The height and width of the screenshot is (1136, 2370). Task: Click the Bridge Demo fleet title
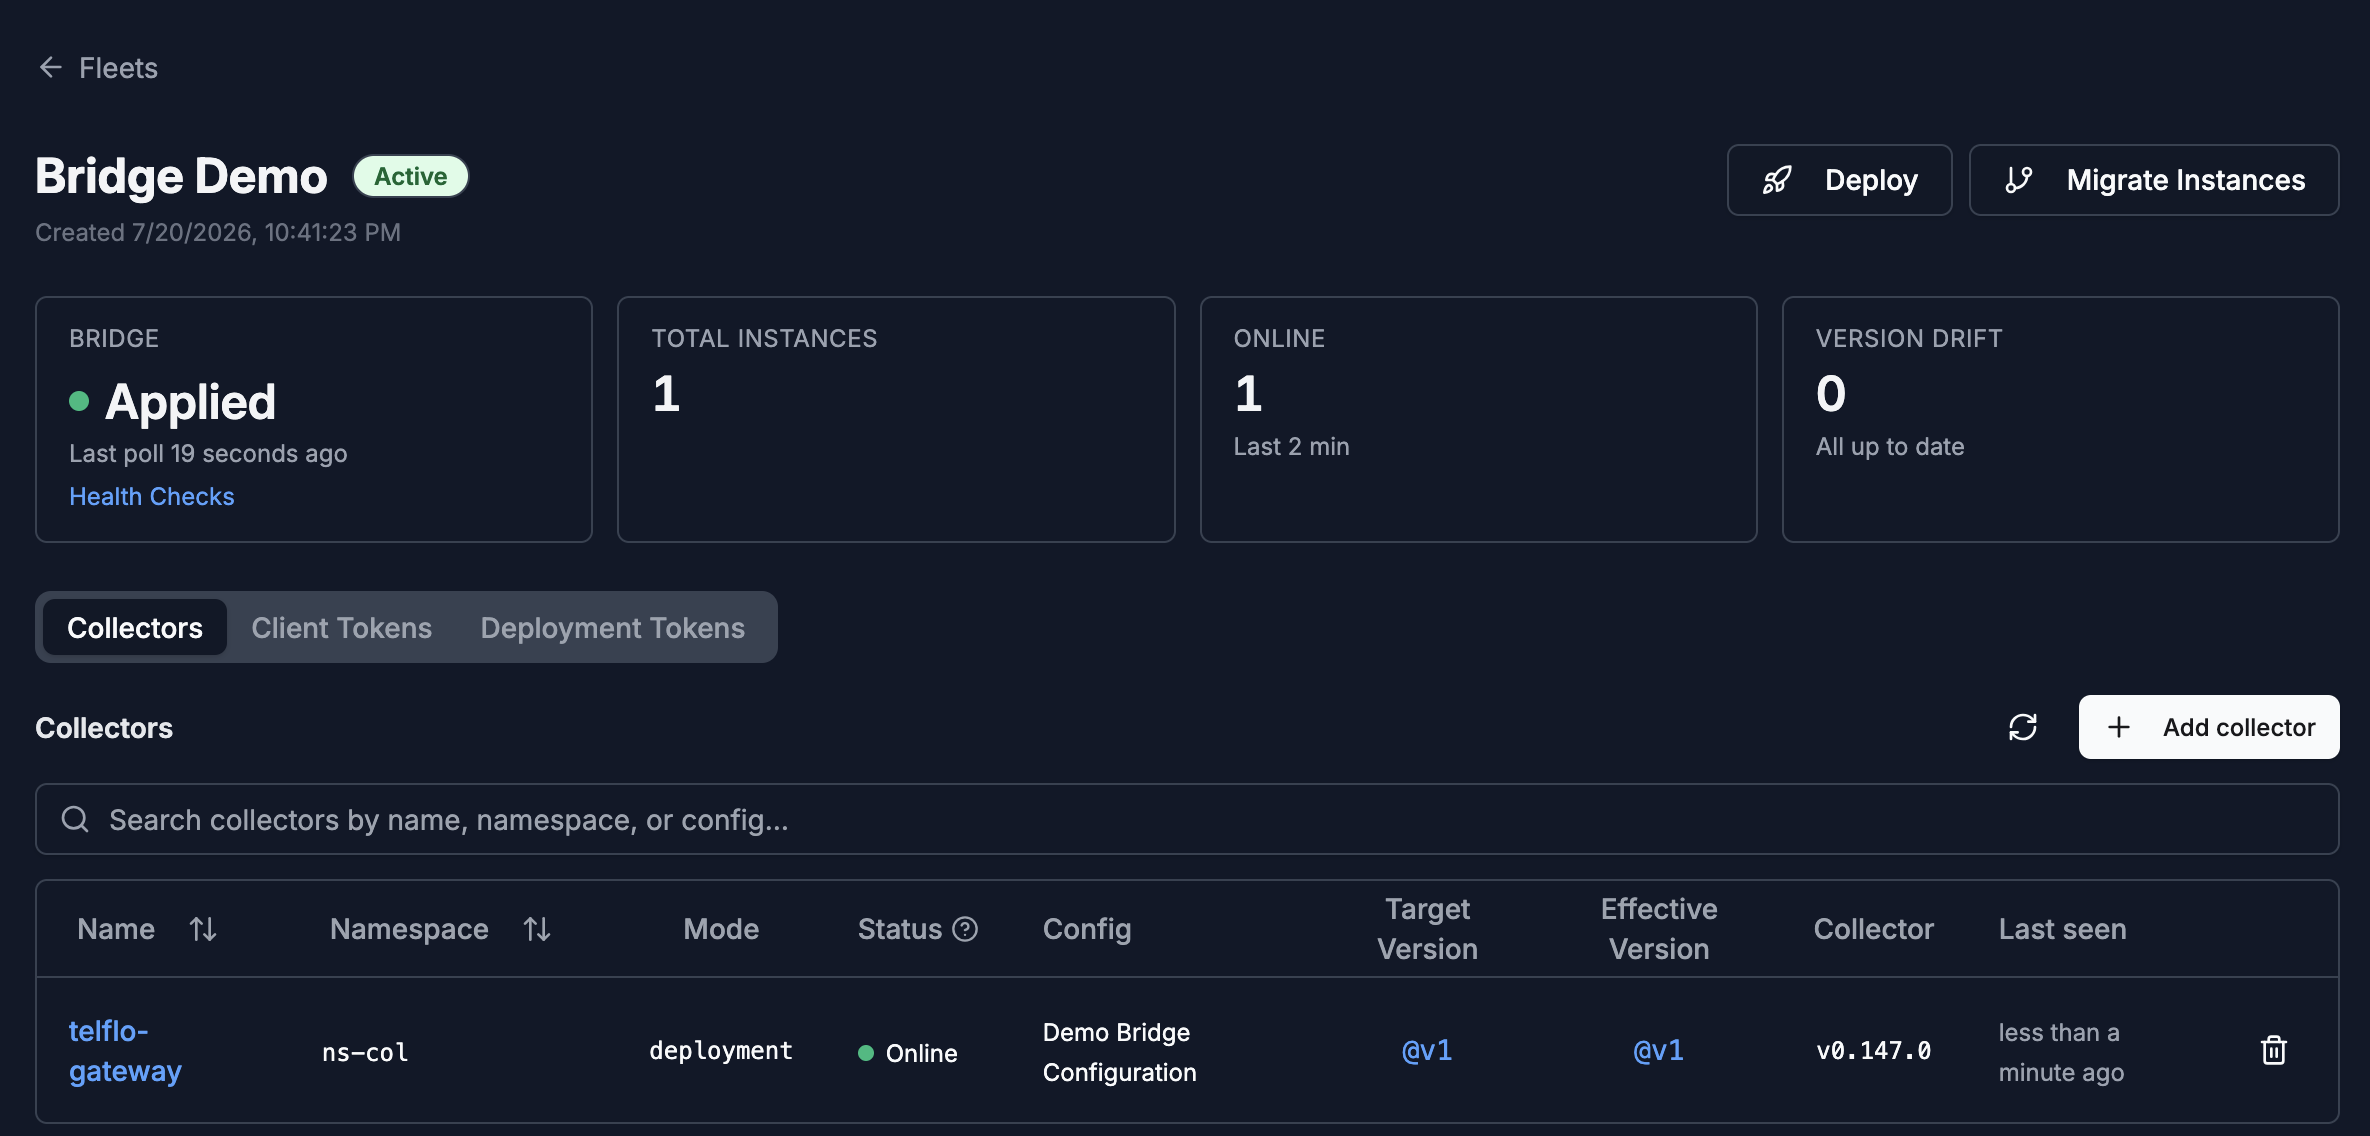181,176
